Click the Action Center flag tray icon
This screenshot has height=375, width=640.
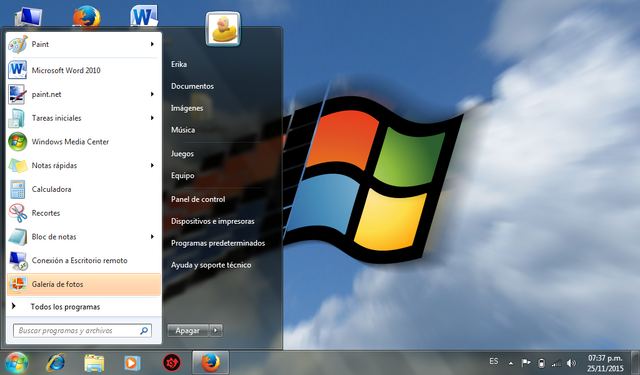point(526,362)
